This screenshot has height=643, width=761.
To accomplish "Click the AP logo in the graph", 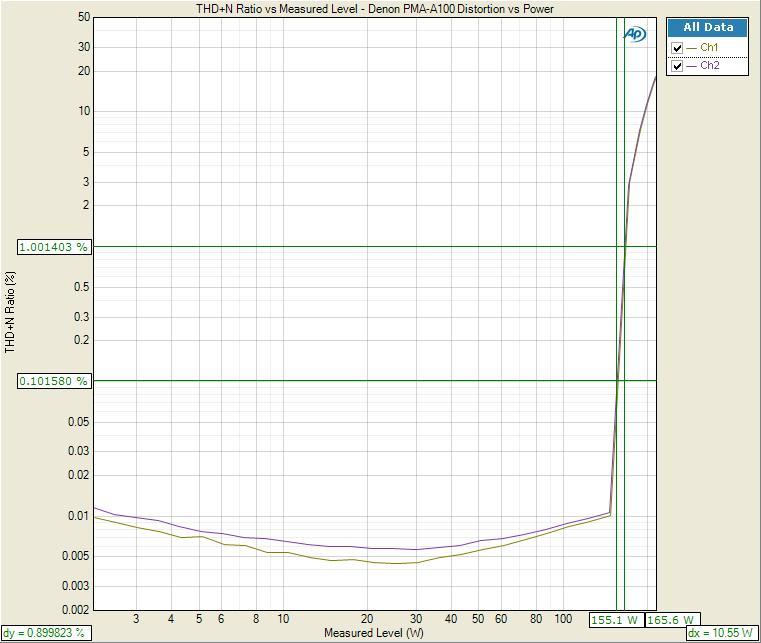I will click(x=634, y=34).
